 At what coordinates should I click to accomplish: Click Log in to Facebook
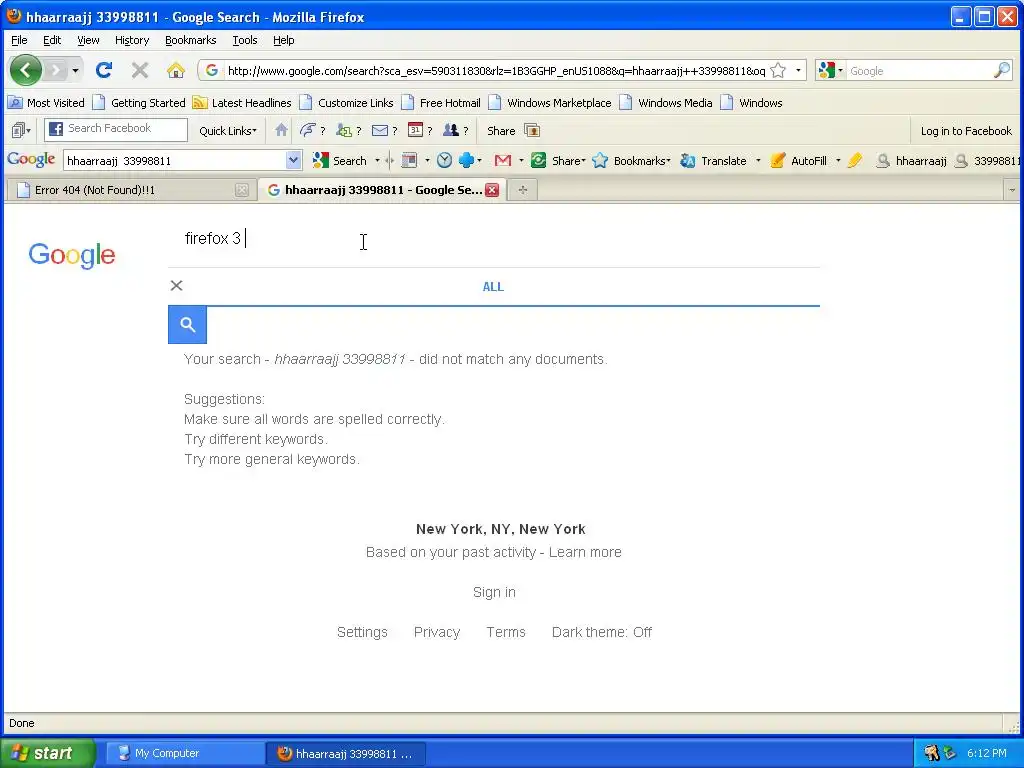[x=966, y=131]
